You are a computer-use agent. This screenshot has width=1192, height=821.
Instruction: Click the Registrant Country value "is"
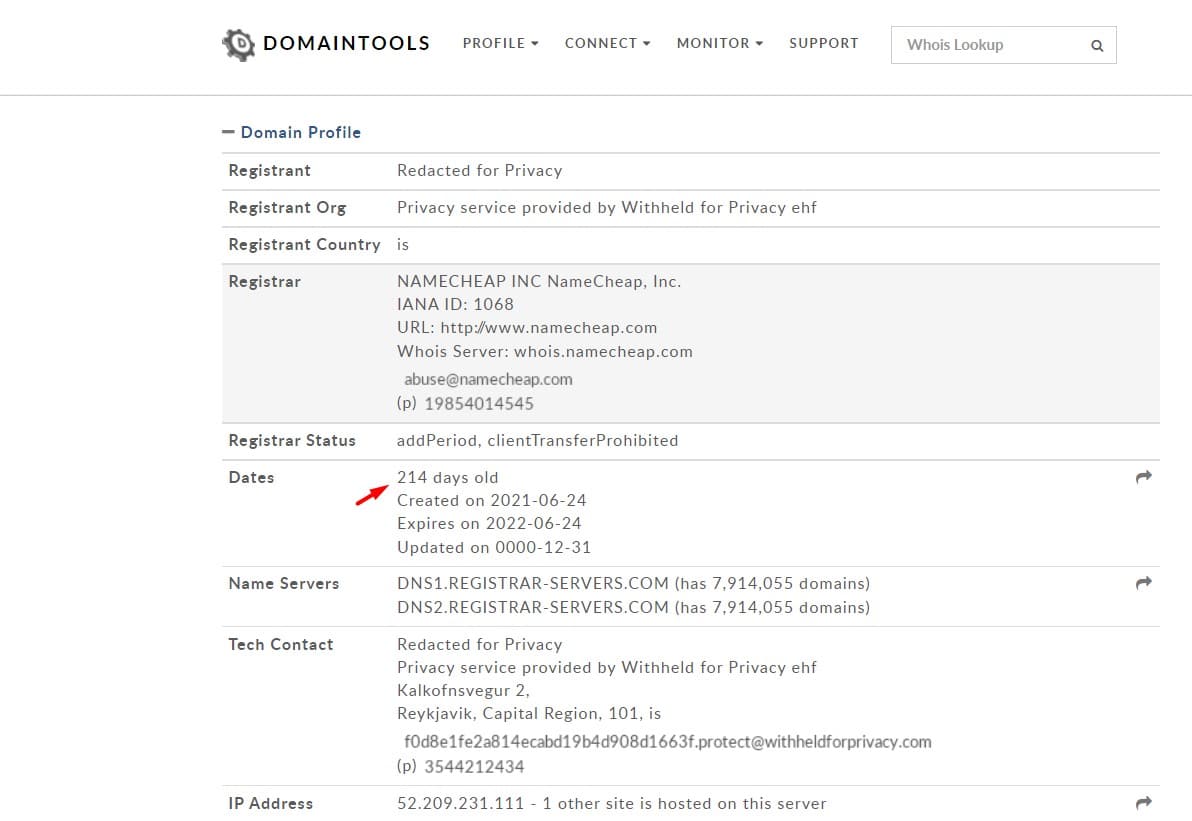coord(403,245)
